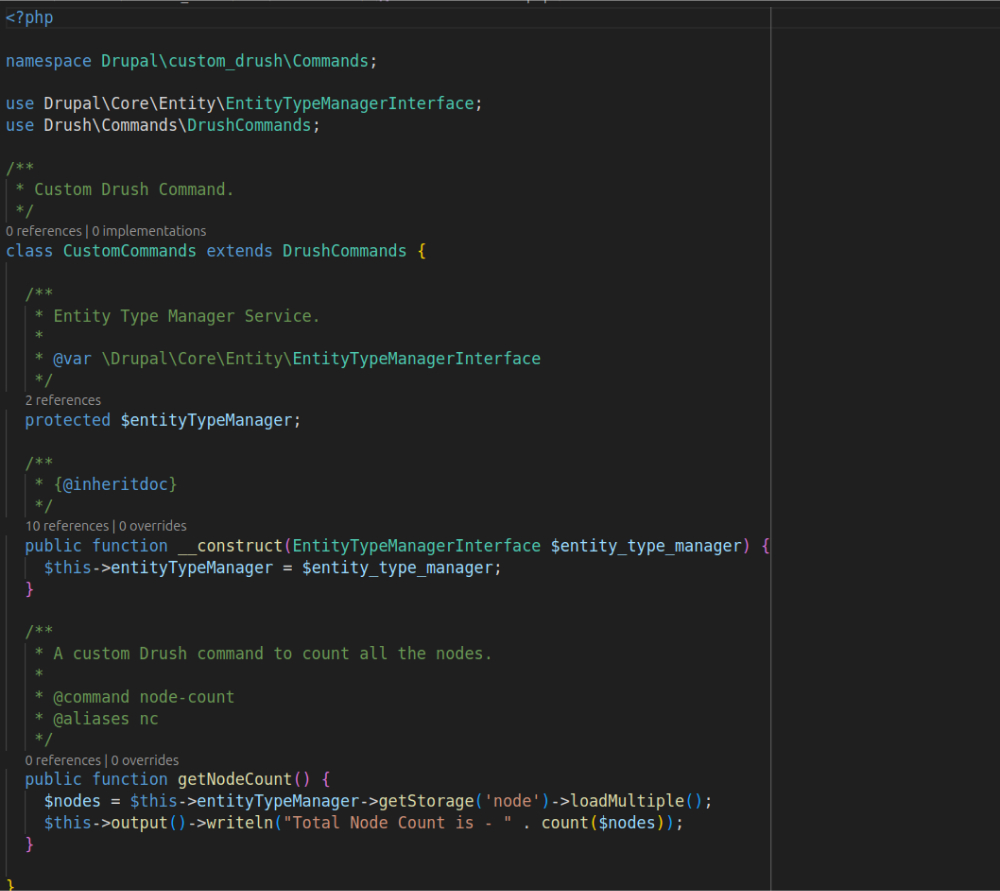Image resolution: width=1000 pixels, height=891 pixels.
Task: Click '0 overrides' lens above the getNodeCount function
Action: pos(145,760)
